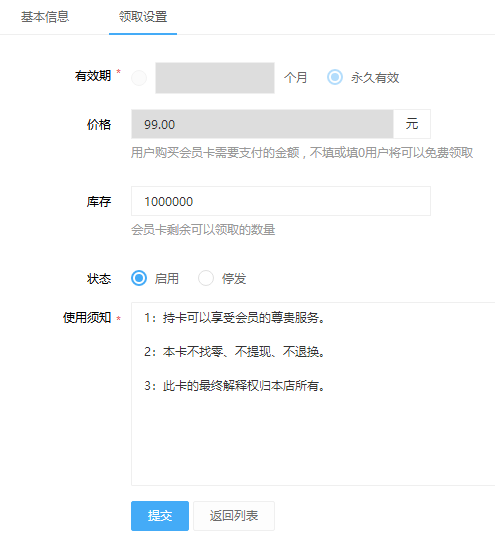Select the 领取设置 tab

click(x=143, y=16)
